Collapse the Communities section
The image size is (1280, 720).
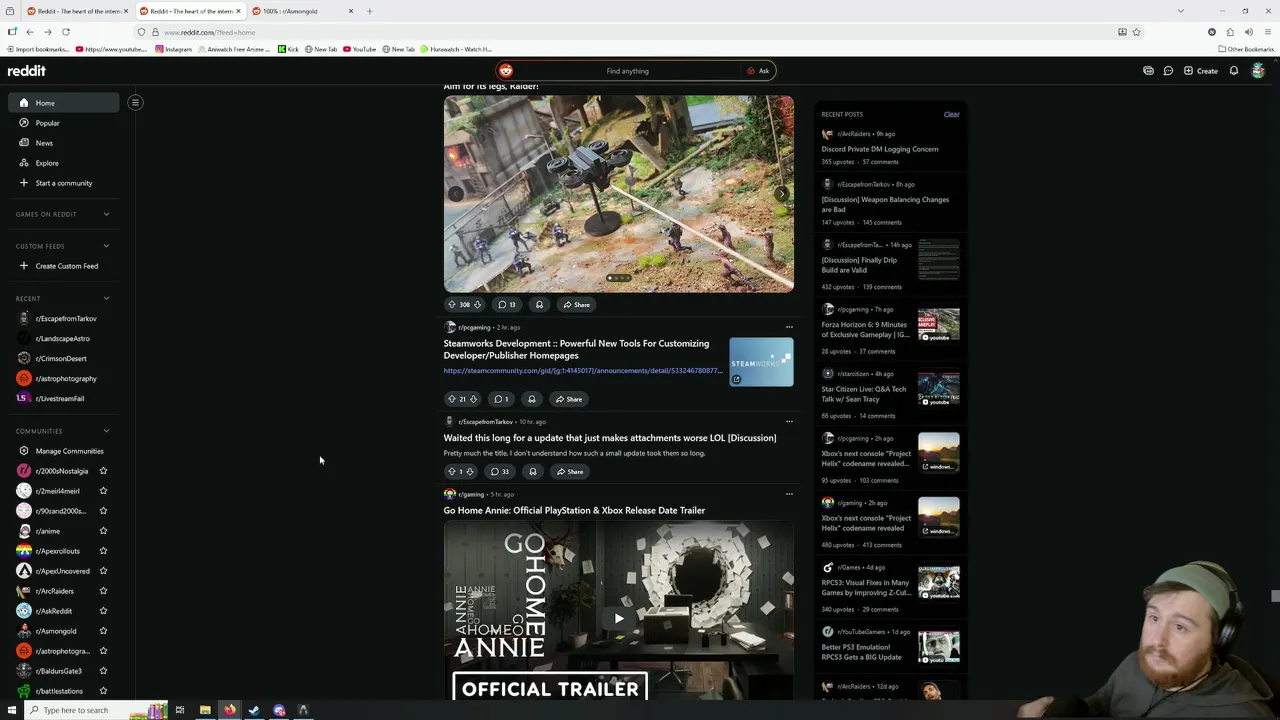[x=106, y=431]
